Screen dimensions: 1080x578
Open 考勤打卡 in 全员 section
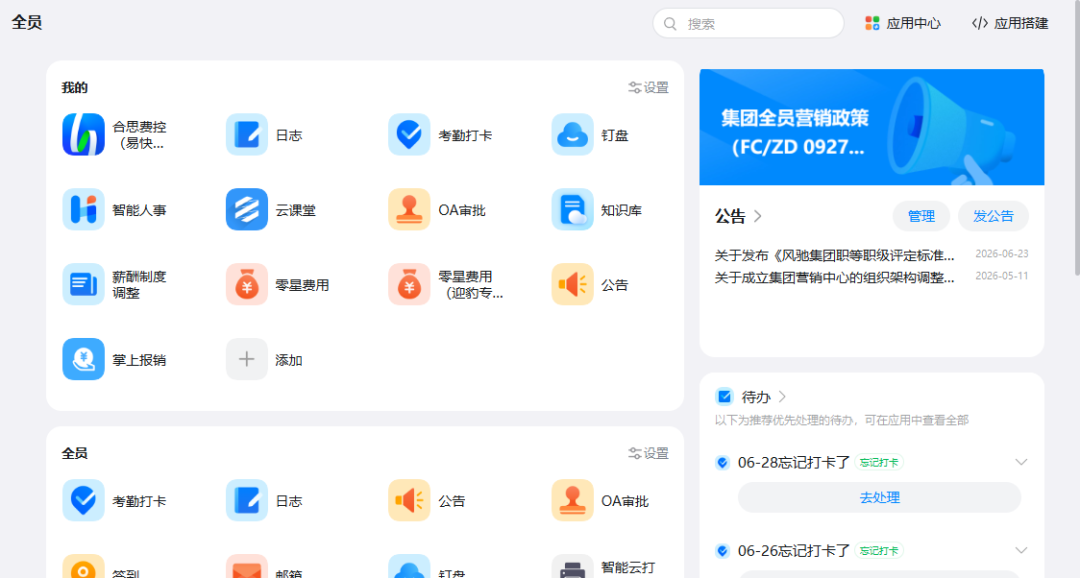tap(83, 501)
